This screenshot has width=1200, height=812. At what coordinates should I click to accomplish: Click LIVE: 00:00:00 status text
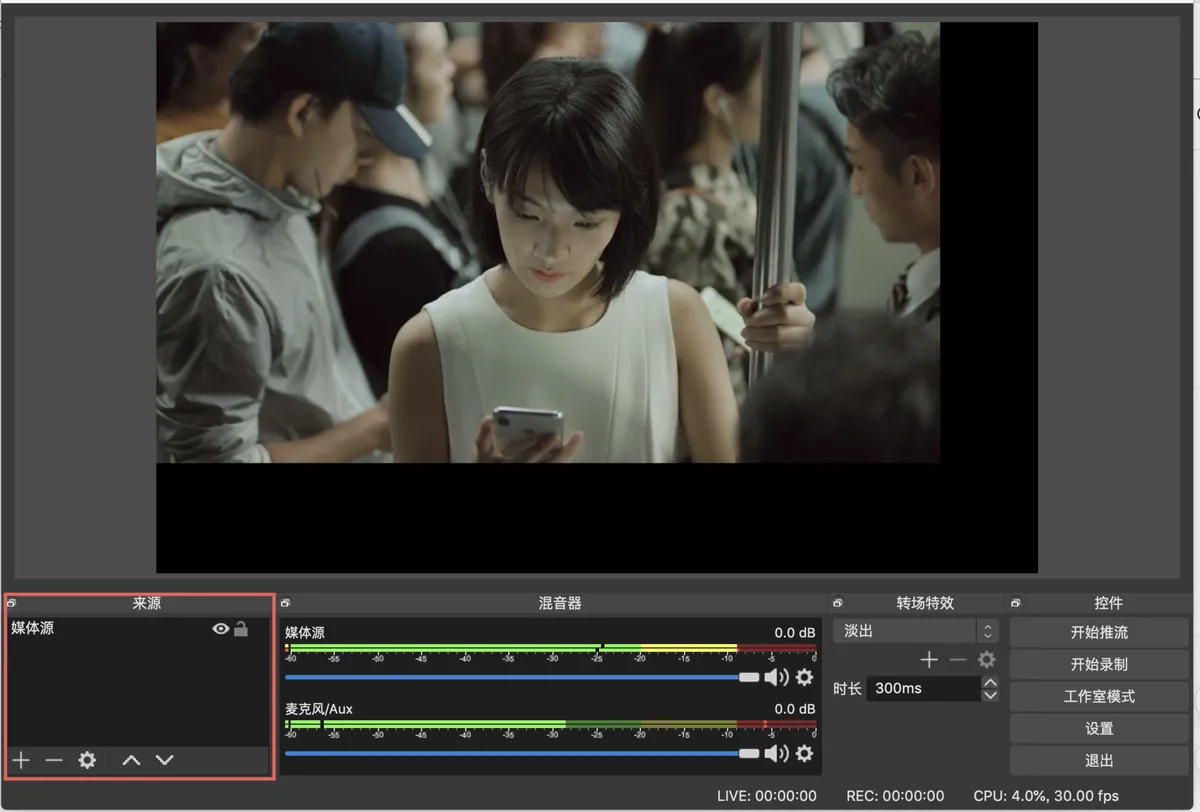[767, 796]
